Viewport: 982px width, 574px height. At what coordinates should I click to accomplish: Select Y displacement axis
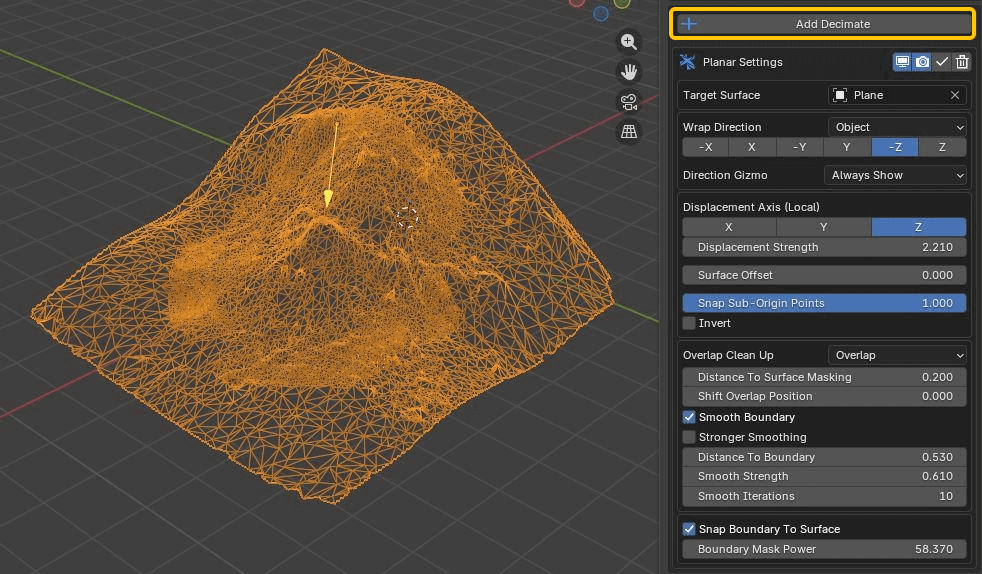(x=824, y=227)
